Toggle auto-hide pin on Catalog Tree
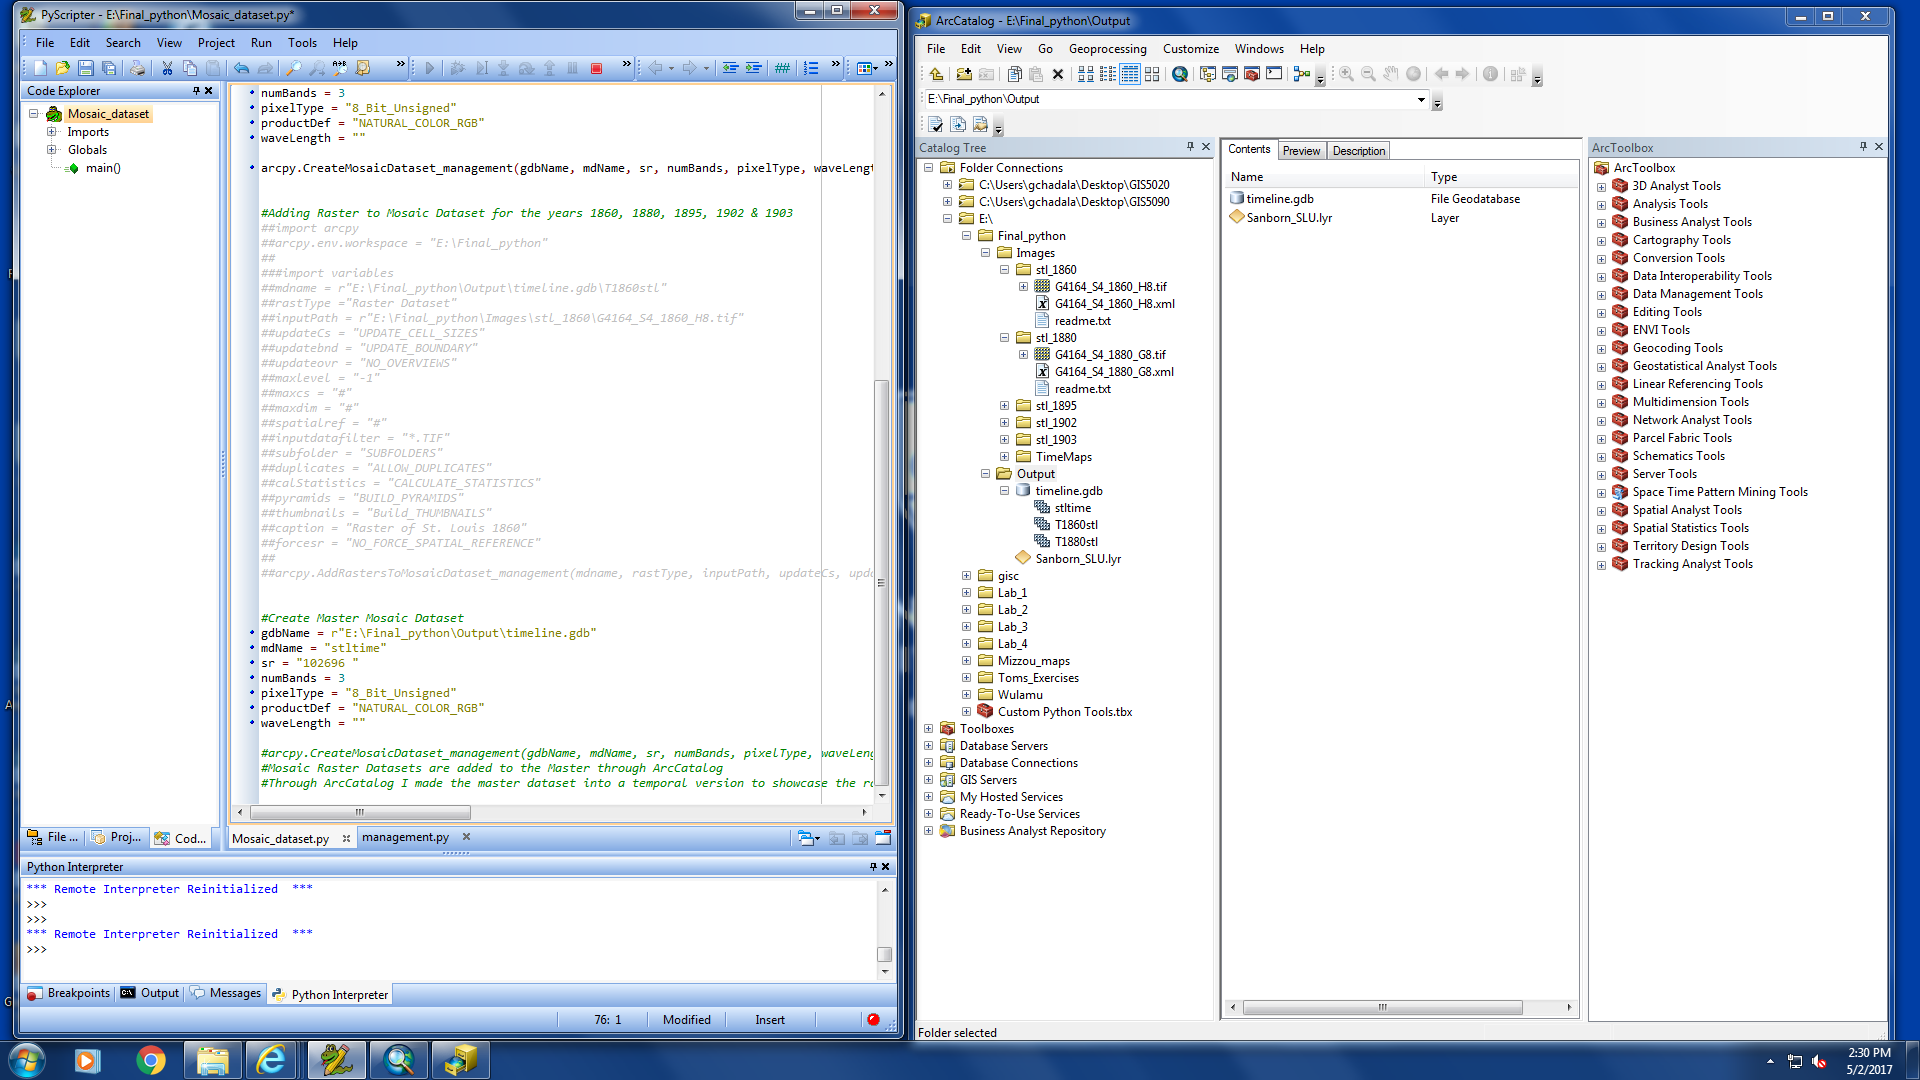The width and height of the screenshot is (1920, 1080). [1190, 147]
